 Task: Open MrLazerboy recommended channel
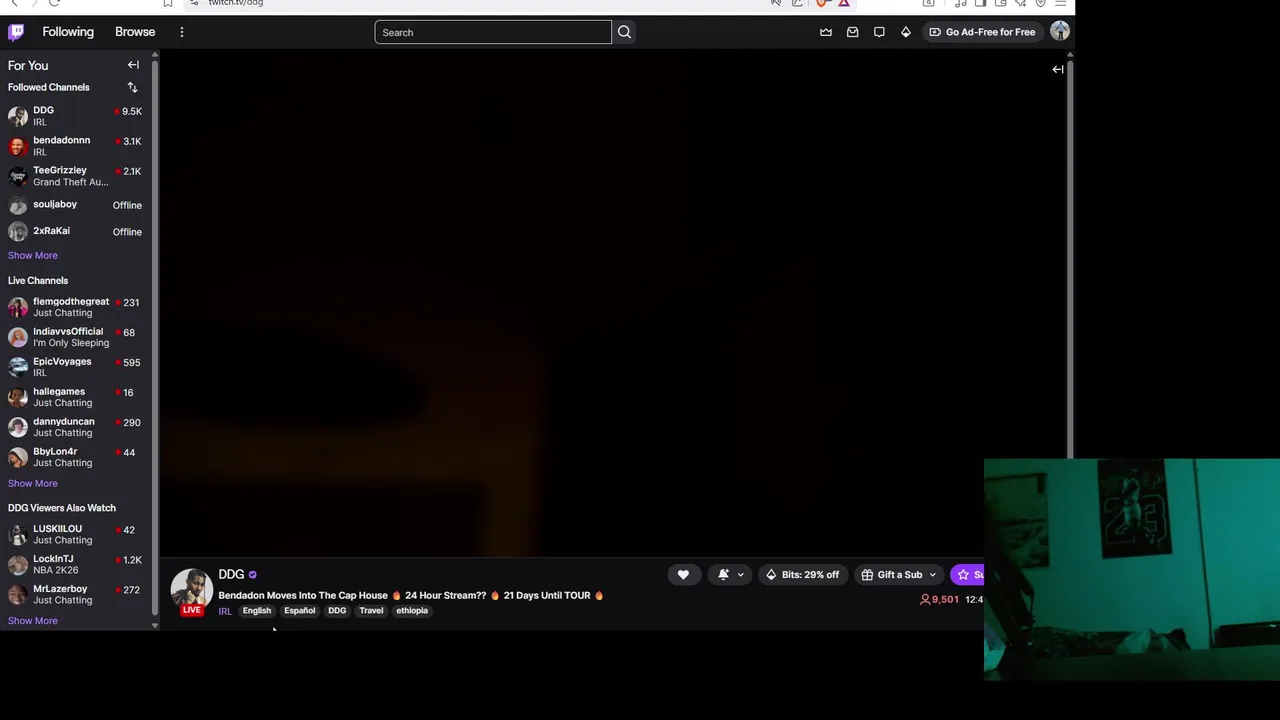(76, 594)
